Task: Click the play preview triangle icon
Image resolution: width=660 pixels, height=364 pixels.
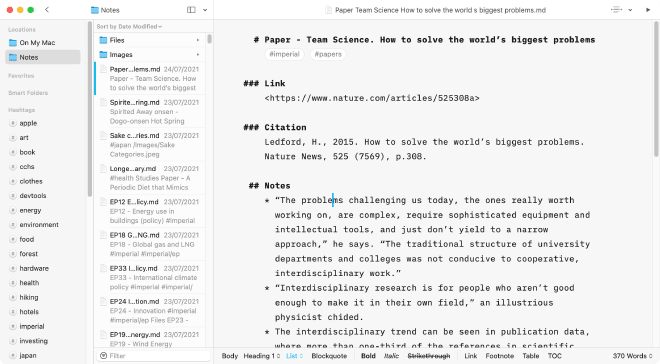Action: click(x=648, y=10)
